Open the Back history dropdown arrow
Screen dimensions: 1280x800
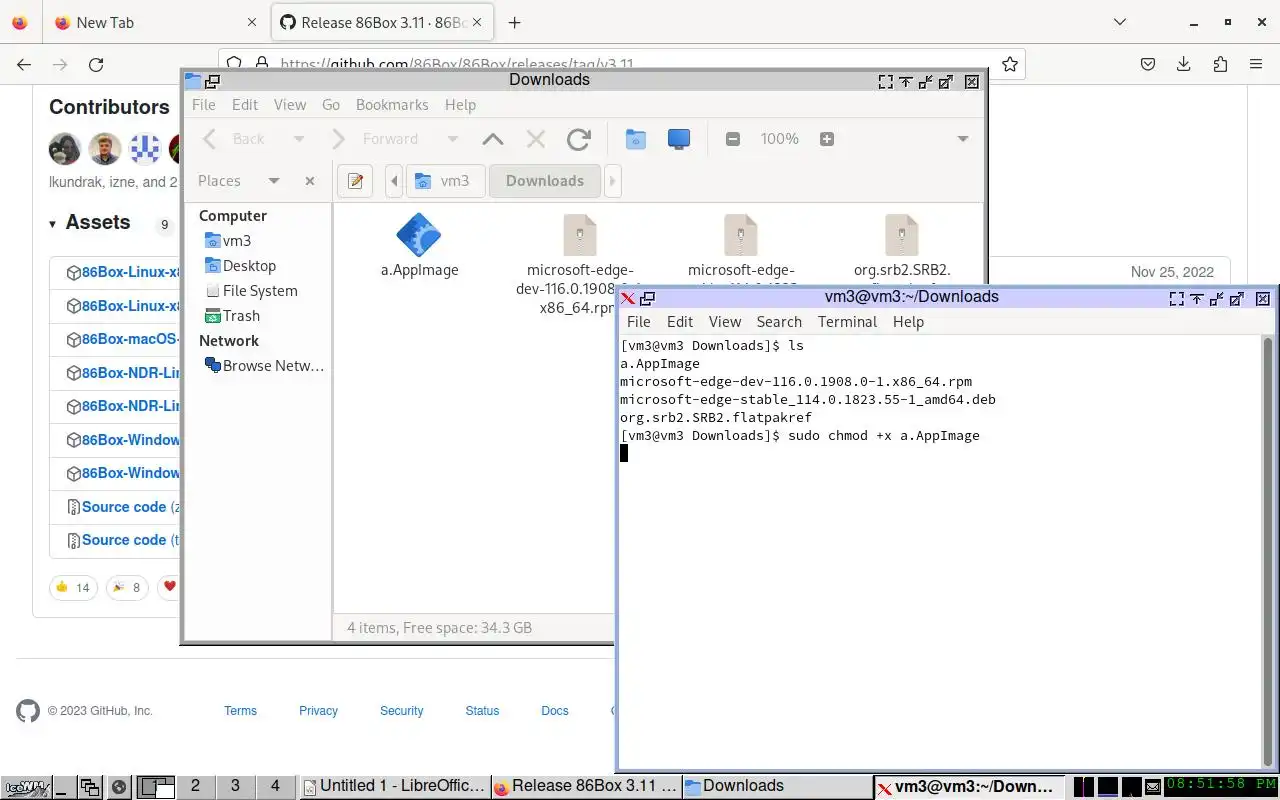click(298, 139)
